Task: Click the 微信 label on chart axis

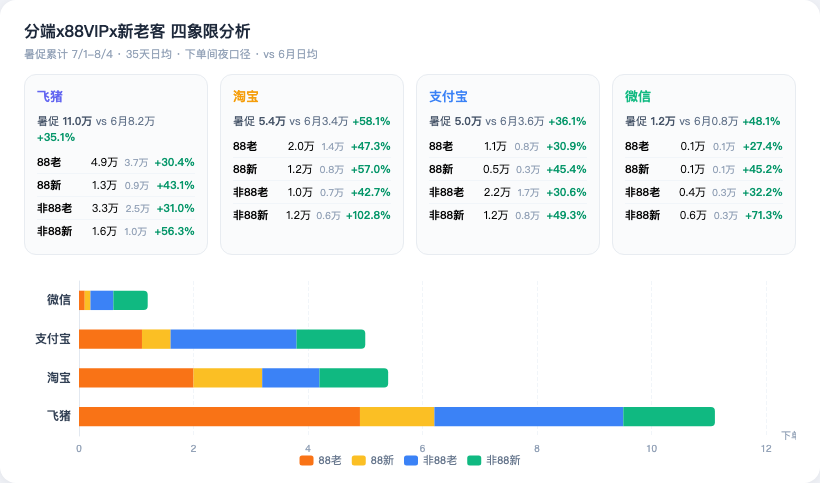Action: (59, 300)
